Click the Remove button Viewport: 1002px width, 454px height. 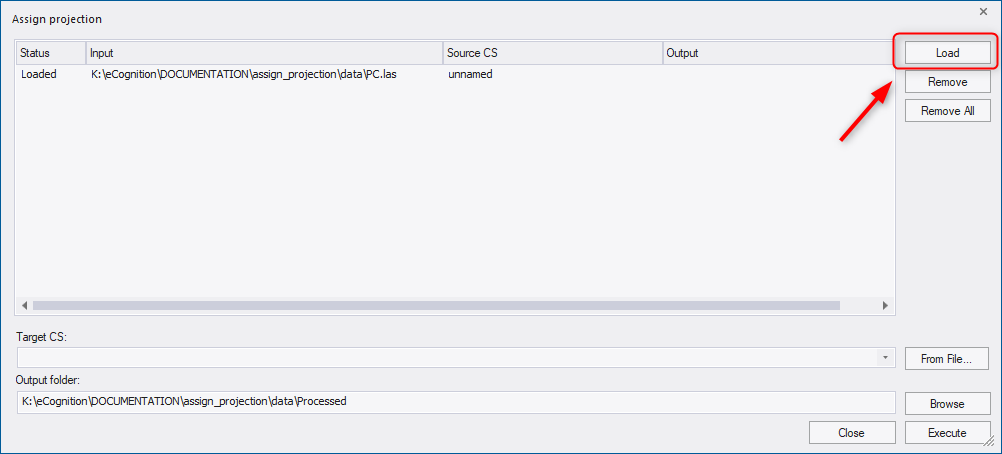click(x=948, y=82)
